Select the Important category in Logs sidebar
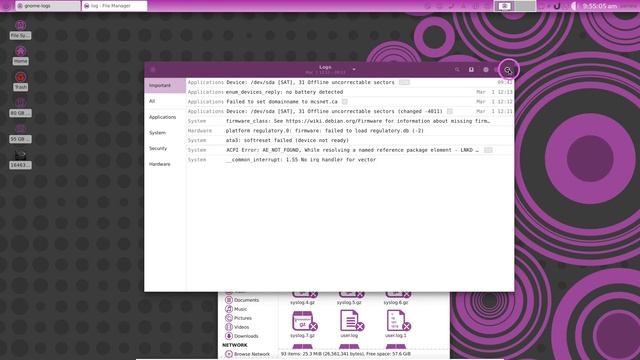 point(165,85)
